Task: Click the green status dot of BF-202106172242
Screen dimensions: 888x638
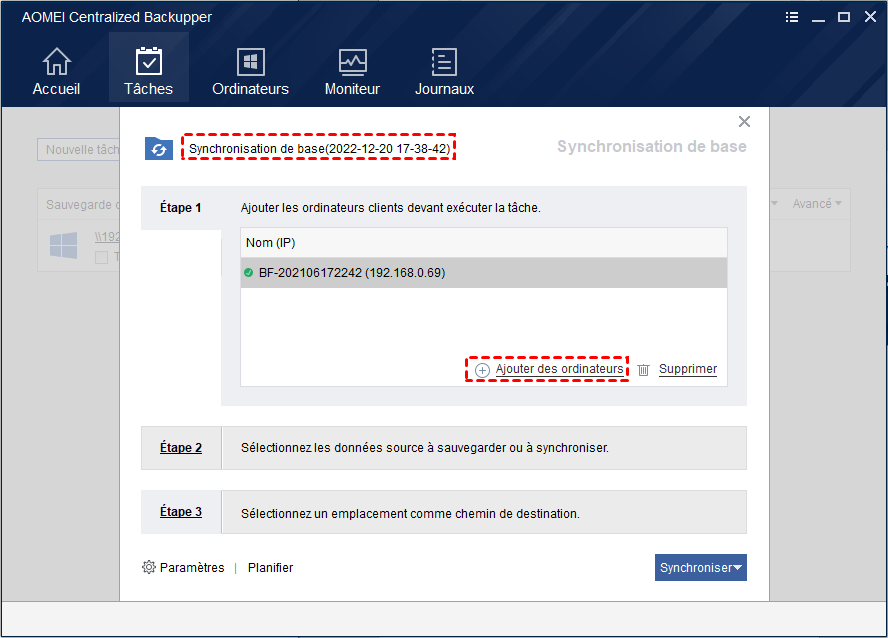Action: coord(248,273)
